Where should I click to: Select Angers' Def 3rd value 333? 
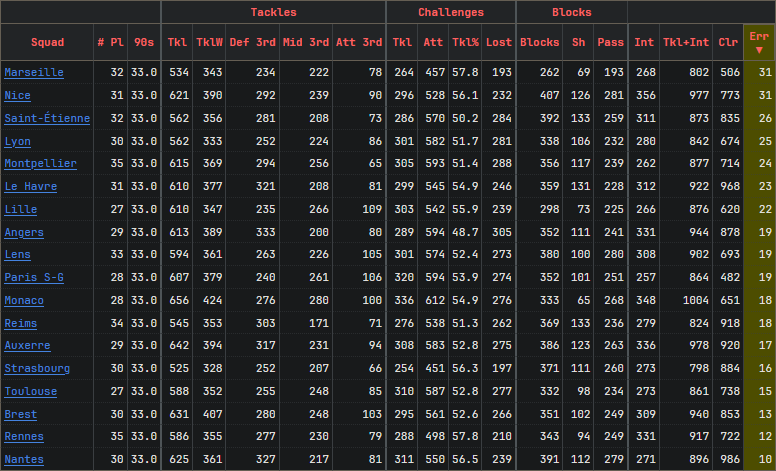[266, 232]
